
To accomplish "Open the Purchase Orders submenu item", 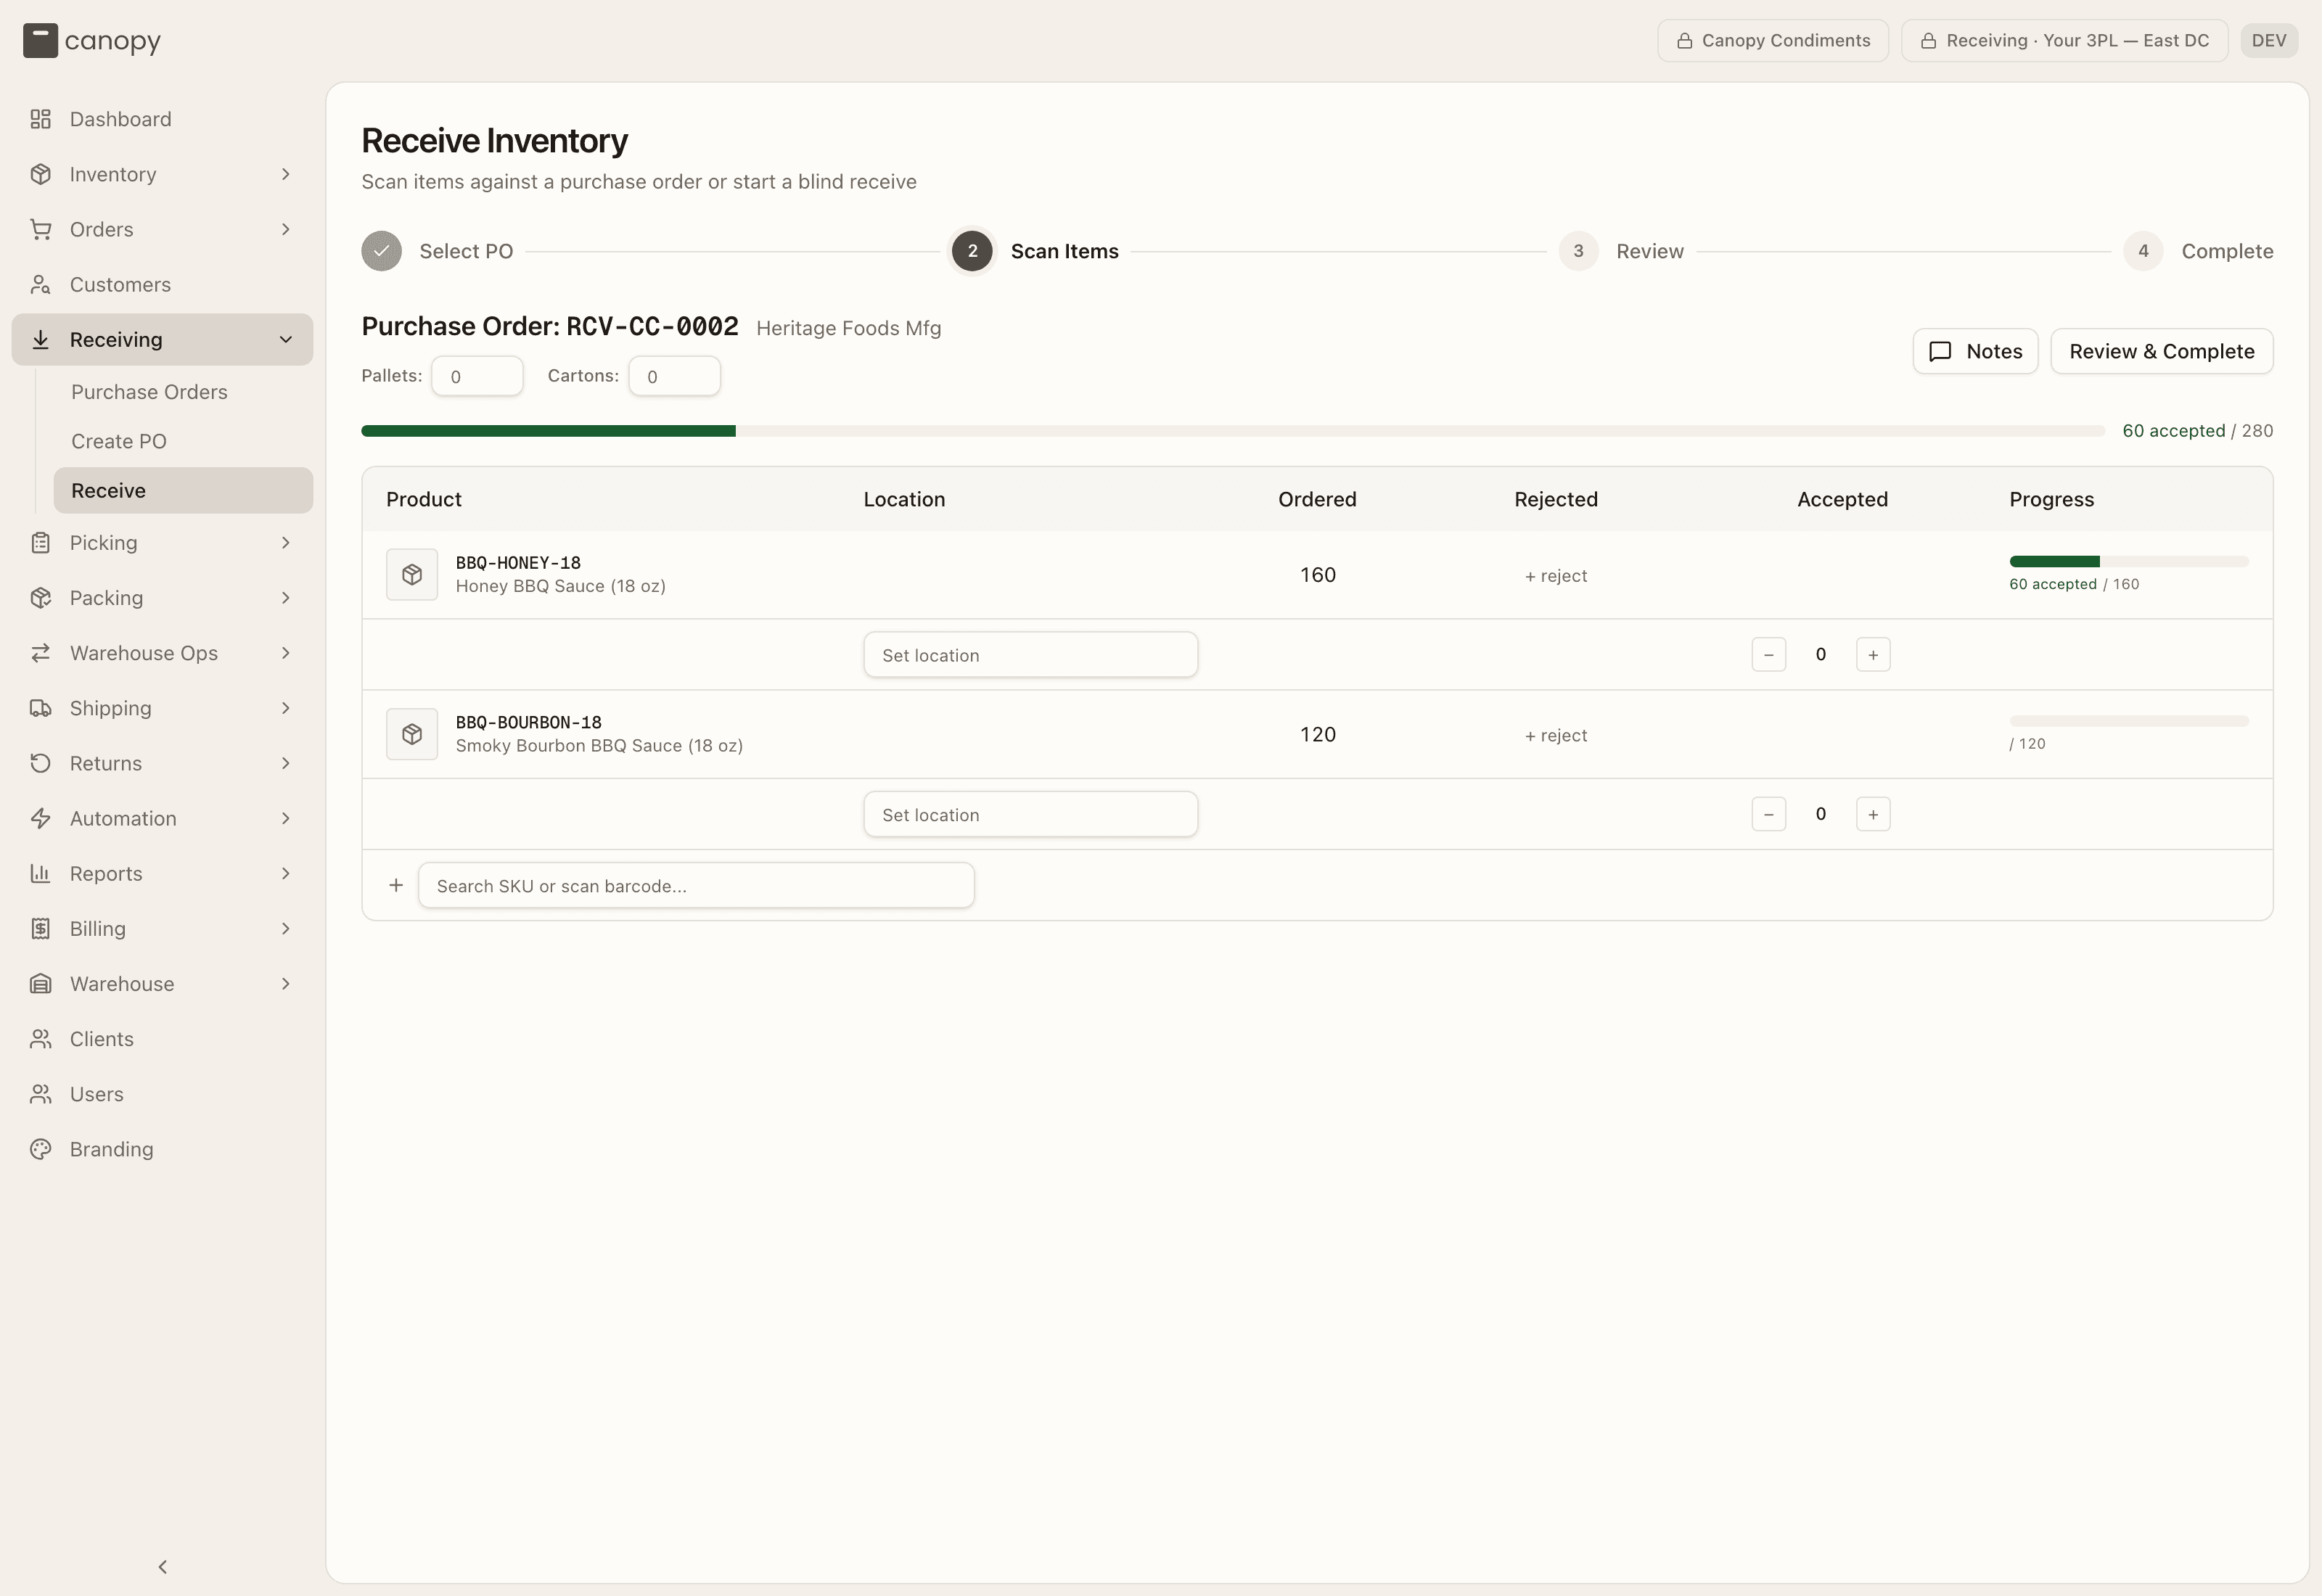I will (x=183, y=392).
